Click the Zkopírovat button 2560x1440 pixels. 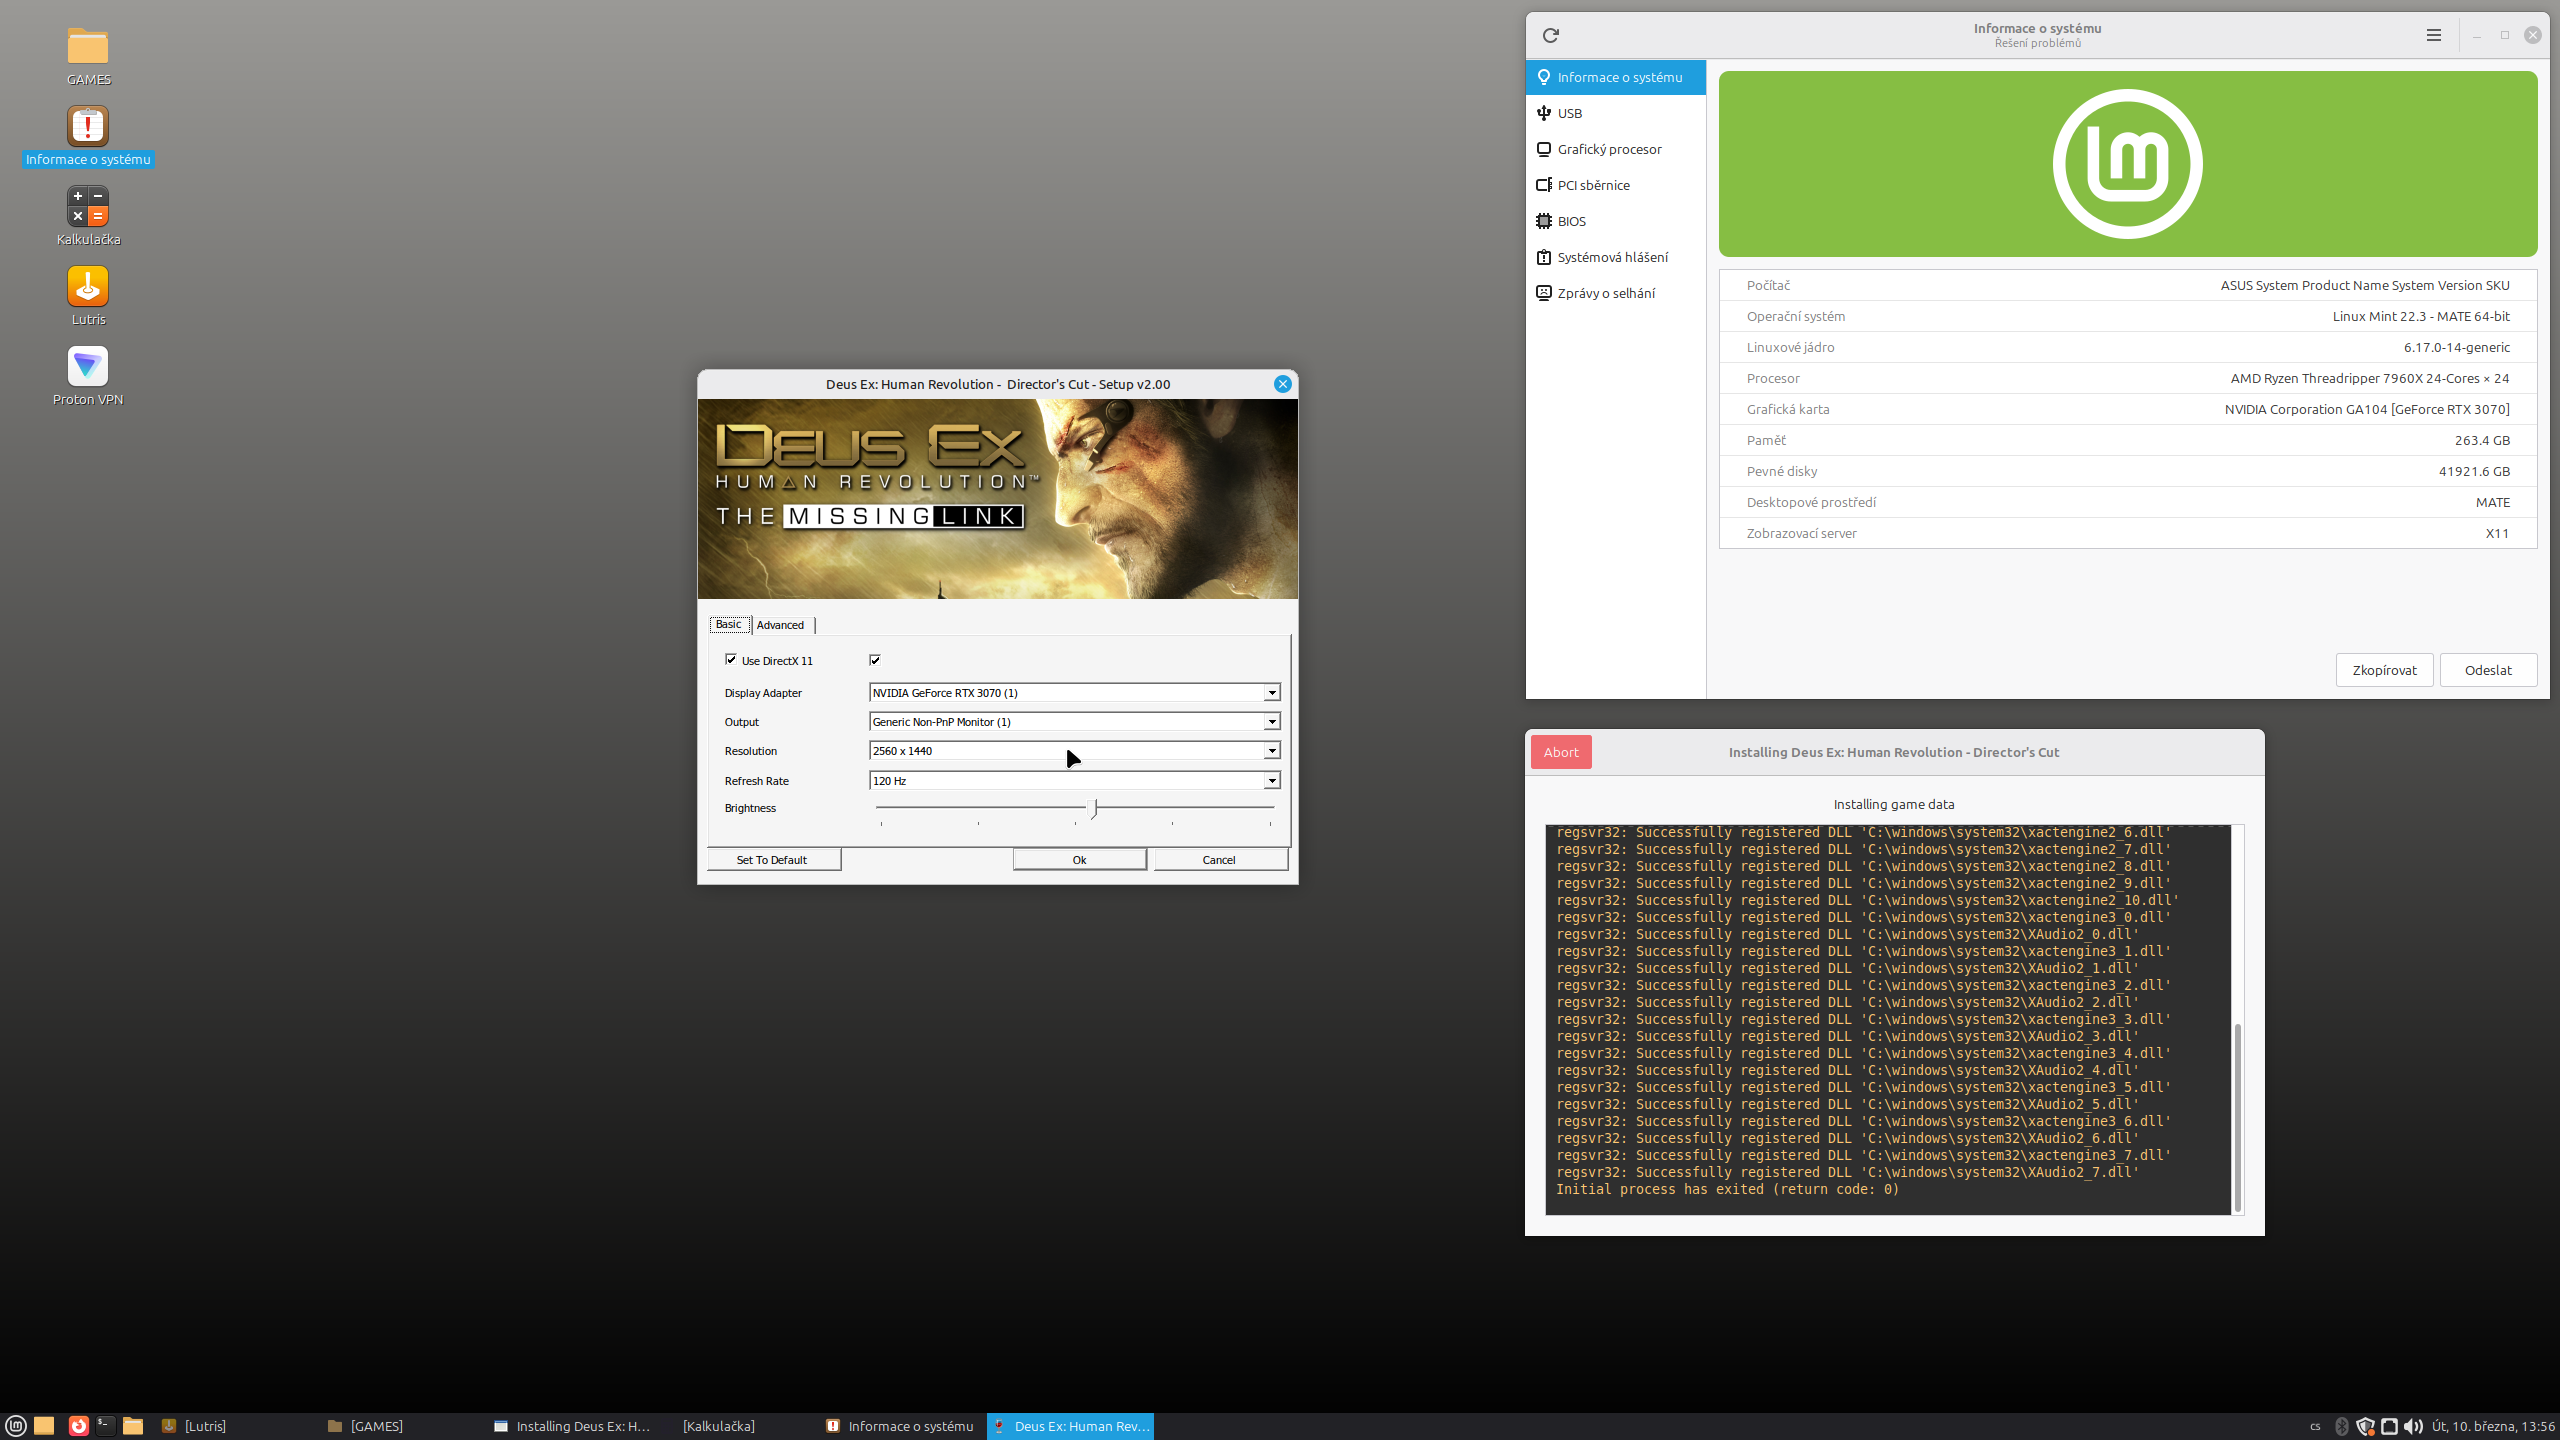tap(2384, 670)
